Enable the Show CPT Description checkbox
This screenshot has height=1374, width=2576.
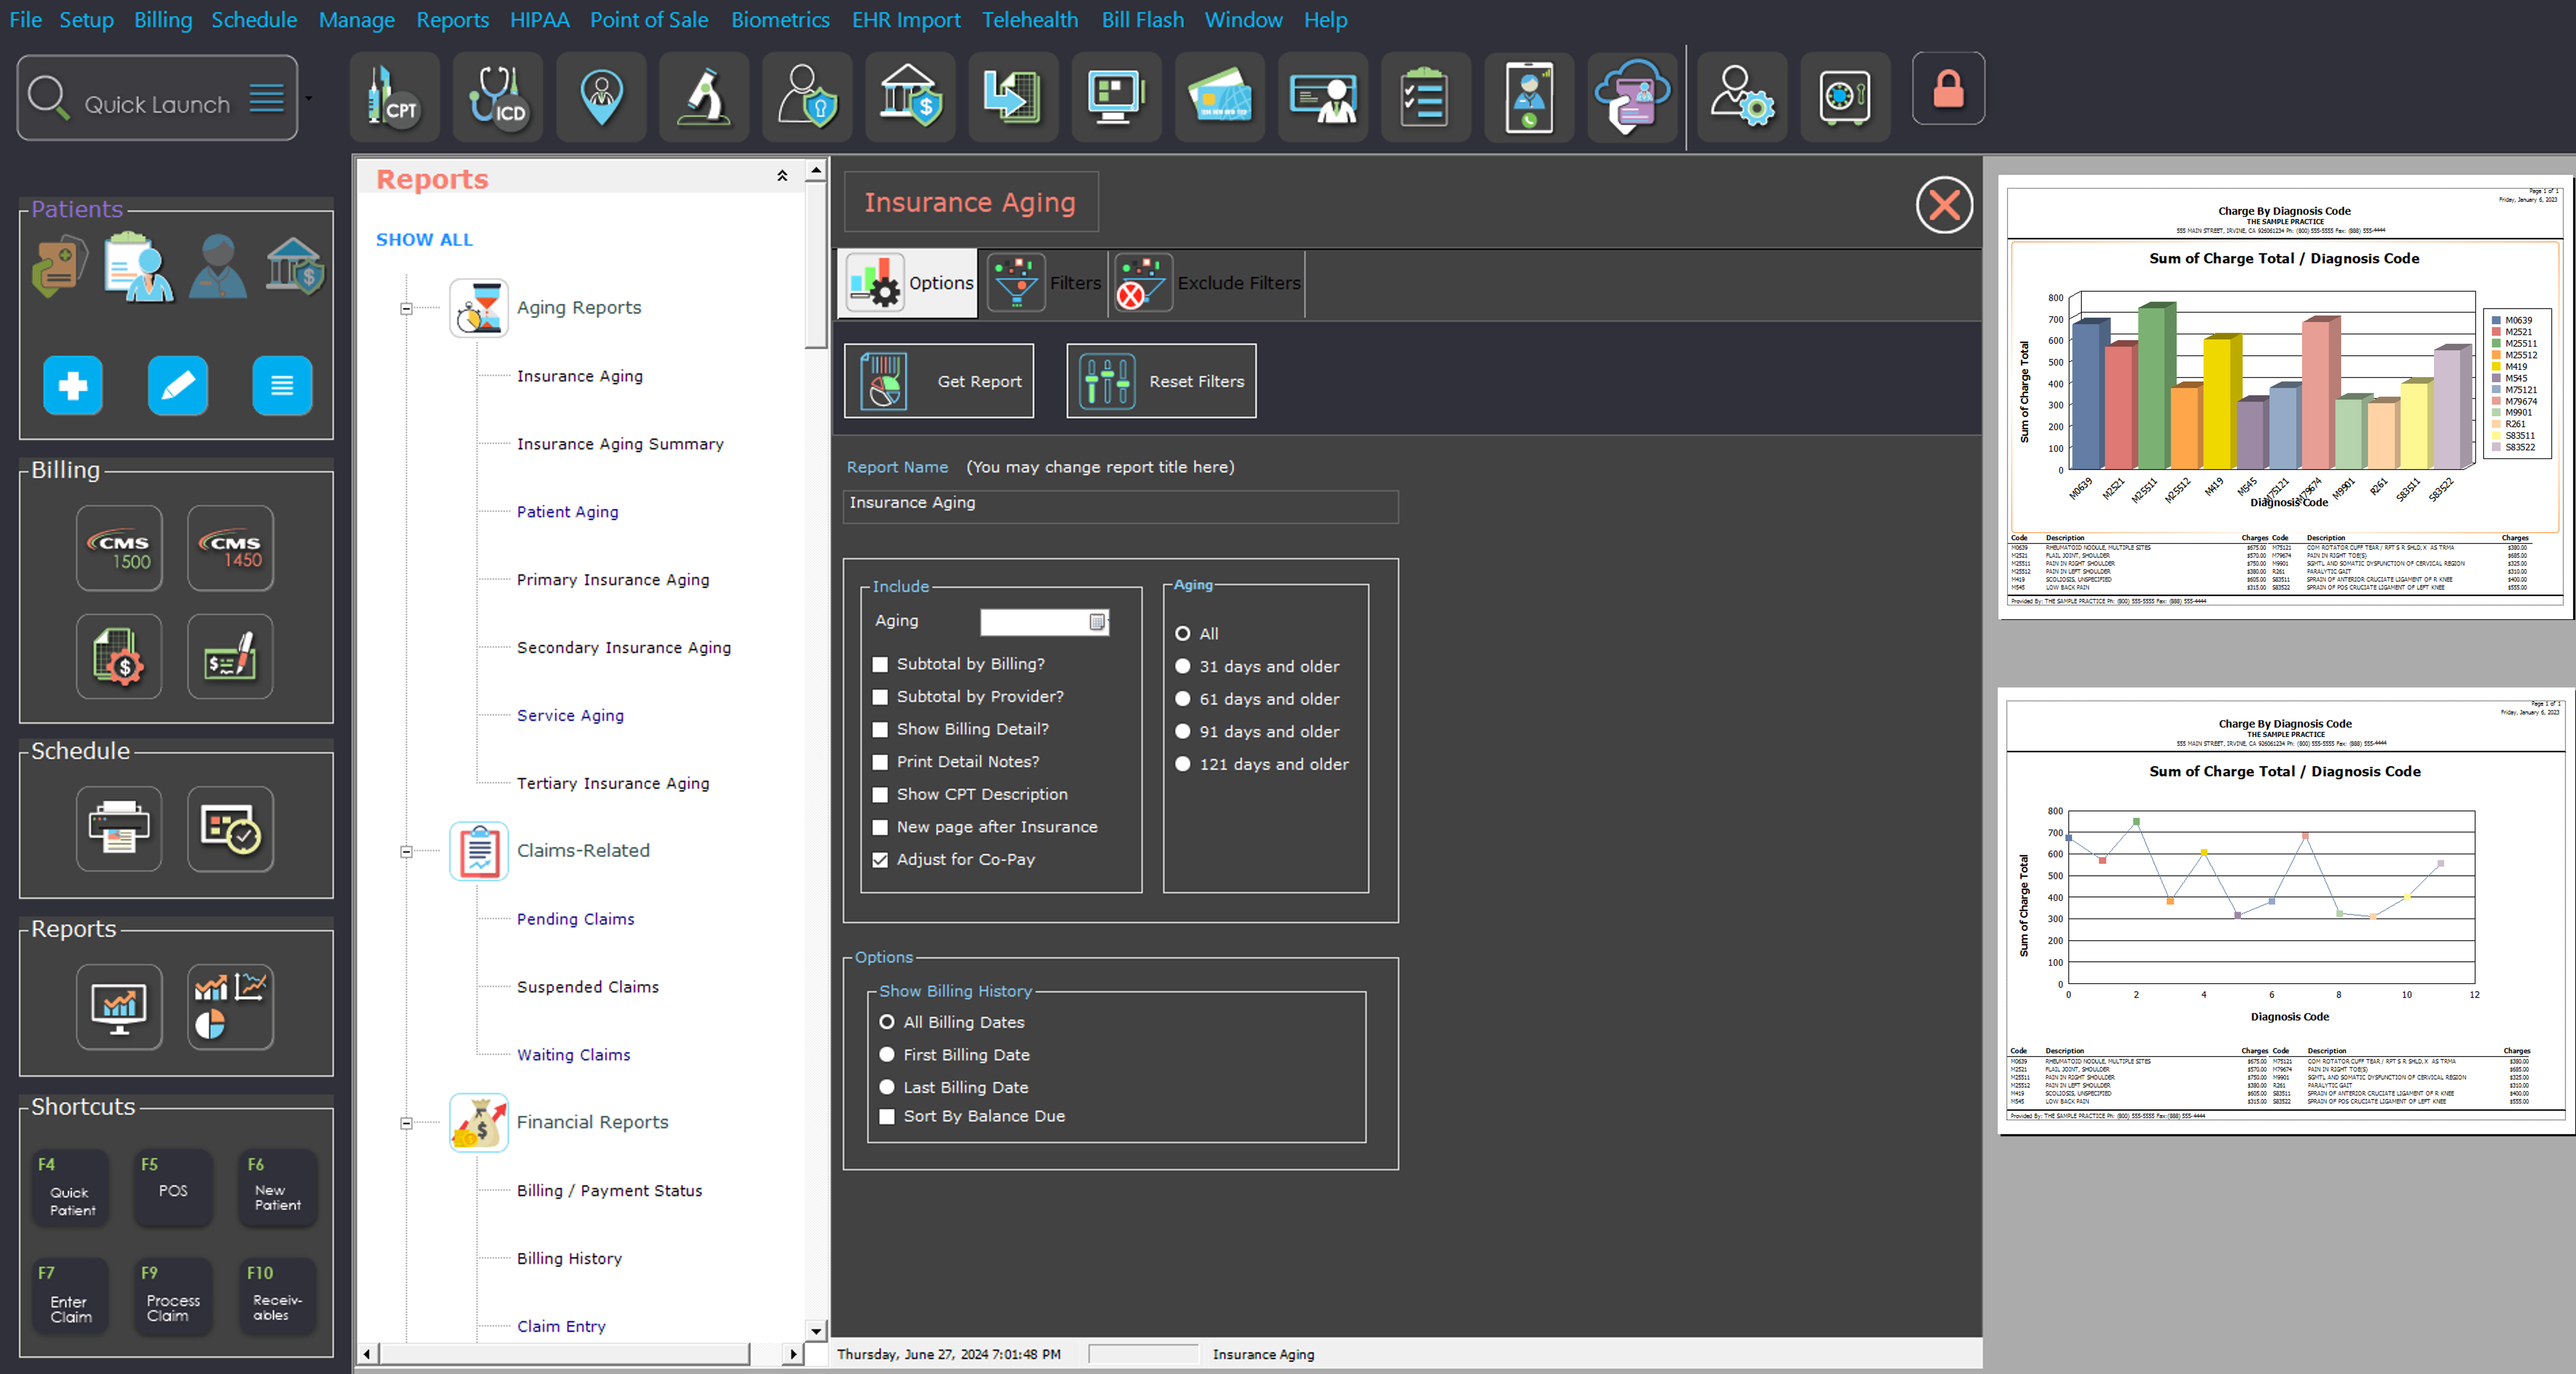(880, 795)
